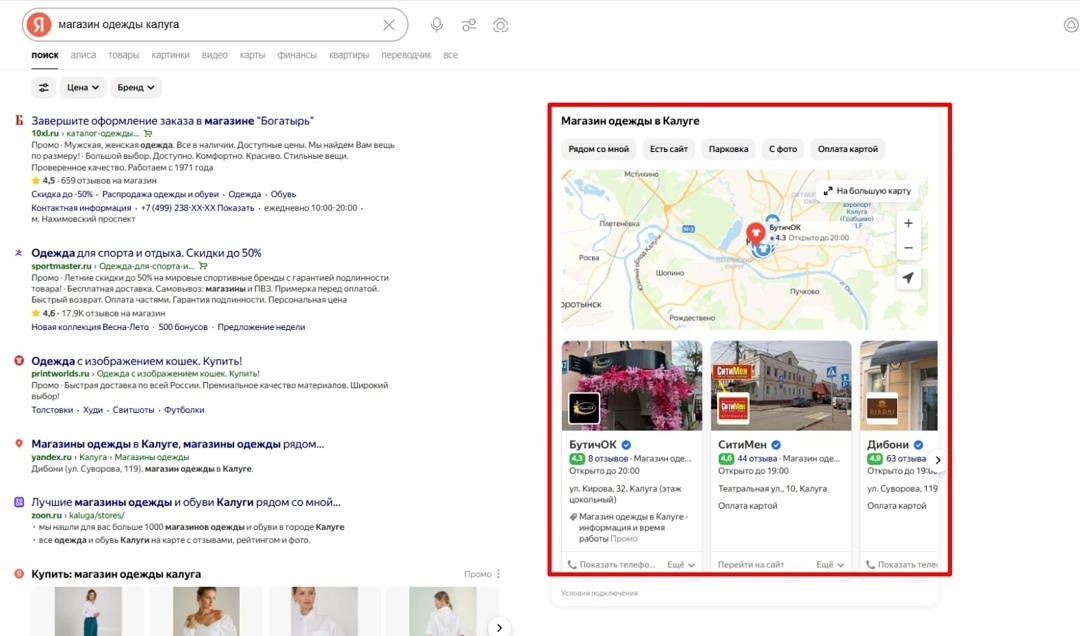
Task: Select the С фото filter chip
Action: pyautogui.click(x=782, y=149)
